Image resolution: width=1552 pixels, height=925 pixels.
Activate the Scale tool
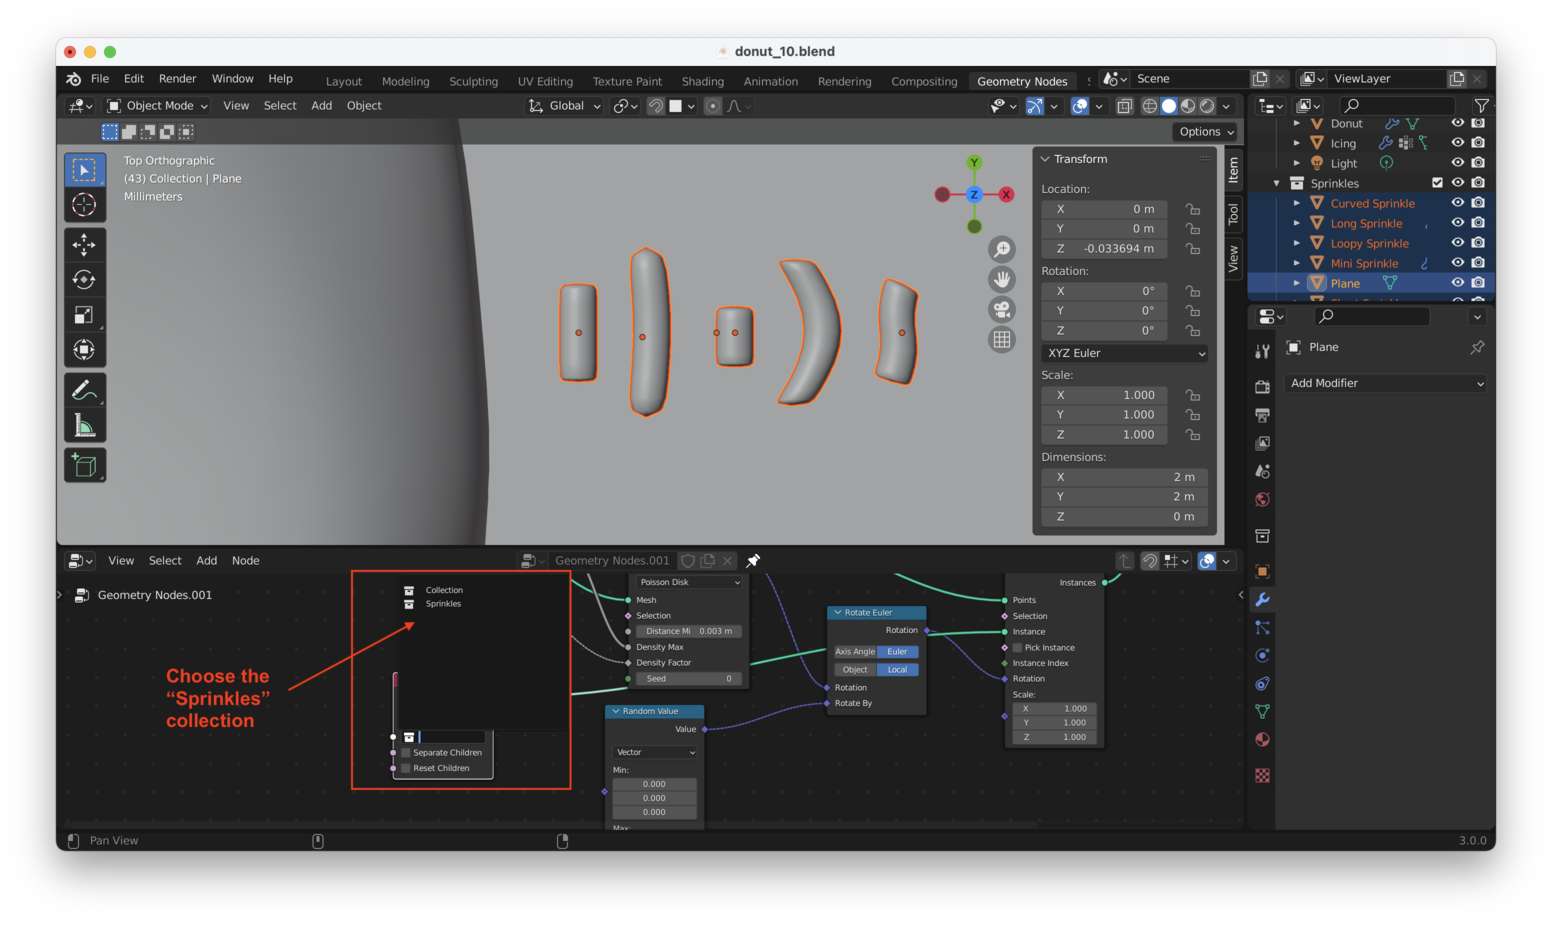[x=85, y=315]
